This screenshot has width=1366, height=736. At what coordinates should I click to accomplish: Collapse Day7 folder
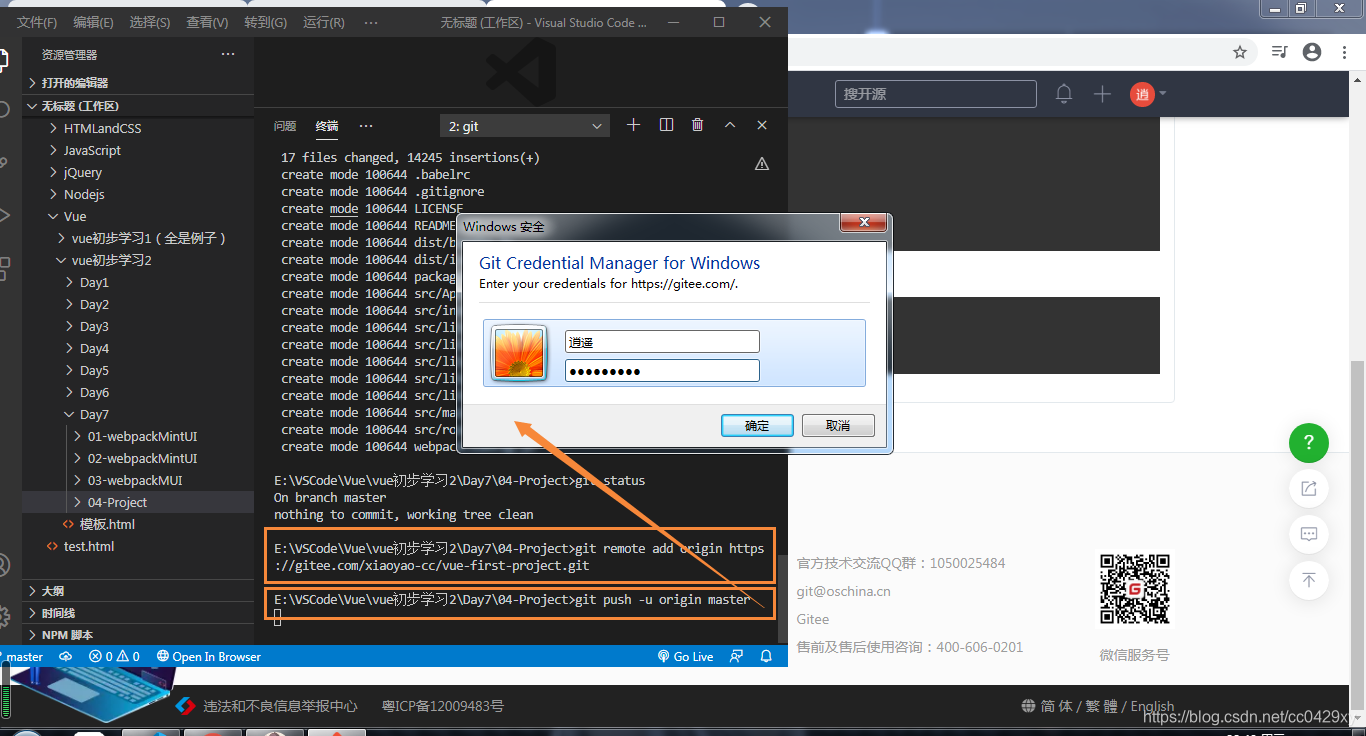pos(139,414)
